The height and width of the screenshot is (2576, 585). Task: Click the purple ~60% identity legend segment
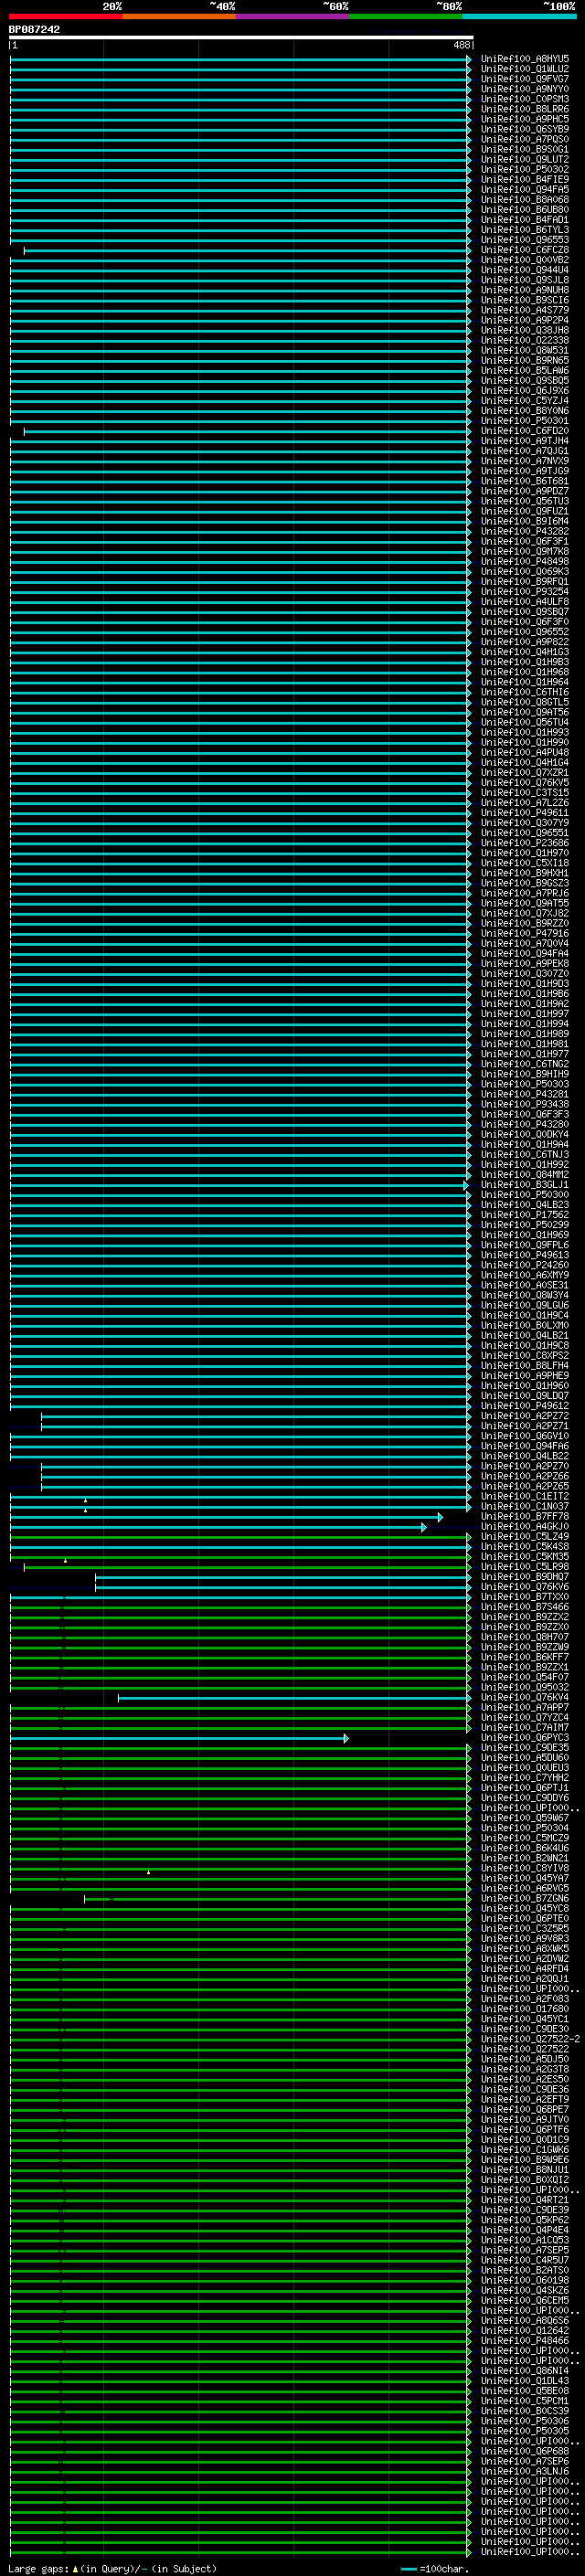pos(293,16)
